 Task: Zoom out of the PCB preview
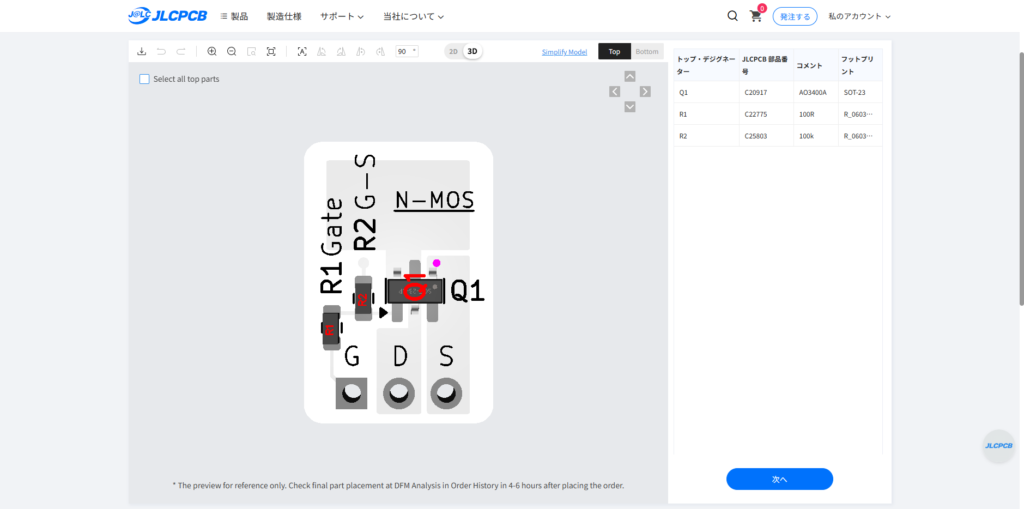tap(231, 51)
